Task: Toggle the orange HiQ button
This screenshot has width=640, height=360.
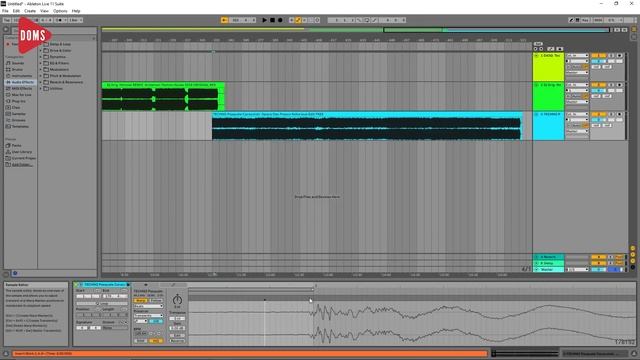Action: coord(156,340)
